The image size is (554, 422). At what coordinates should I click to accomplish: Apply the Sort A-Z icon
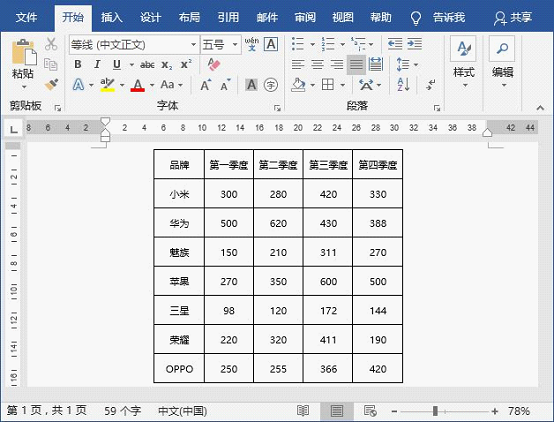[403, 84]
